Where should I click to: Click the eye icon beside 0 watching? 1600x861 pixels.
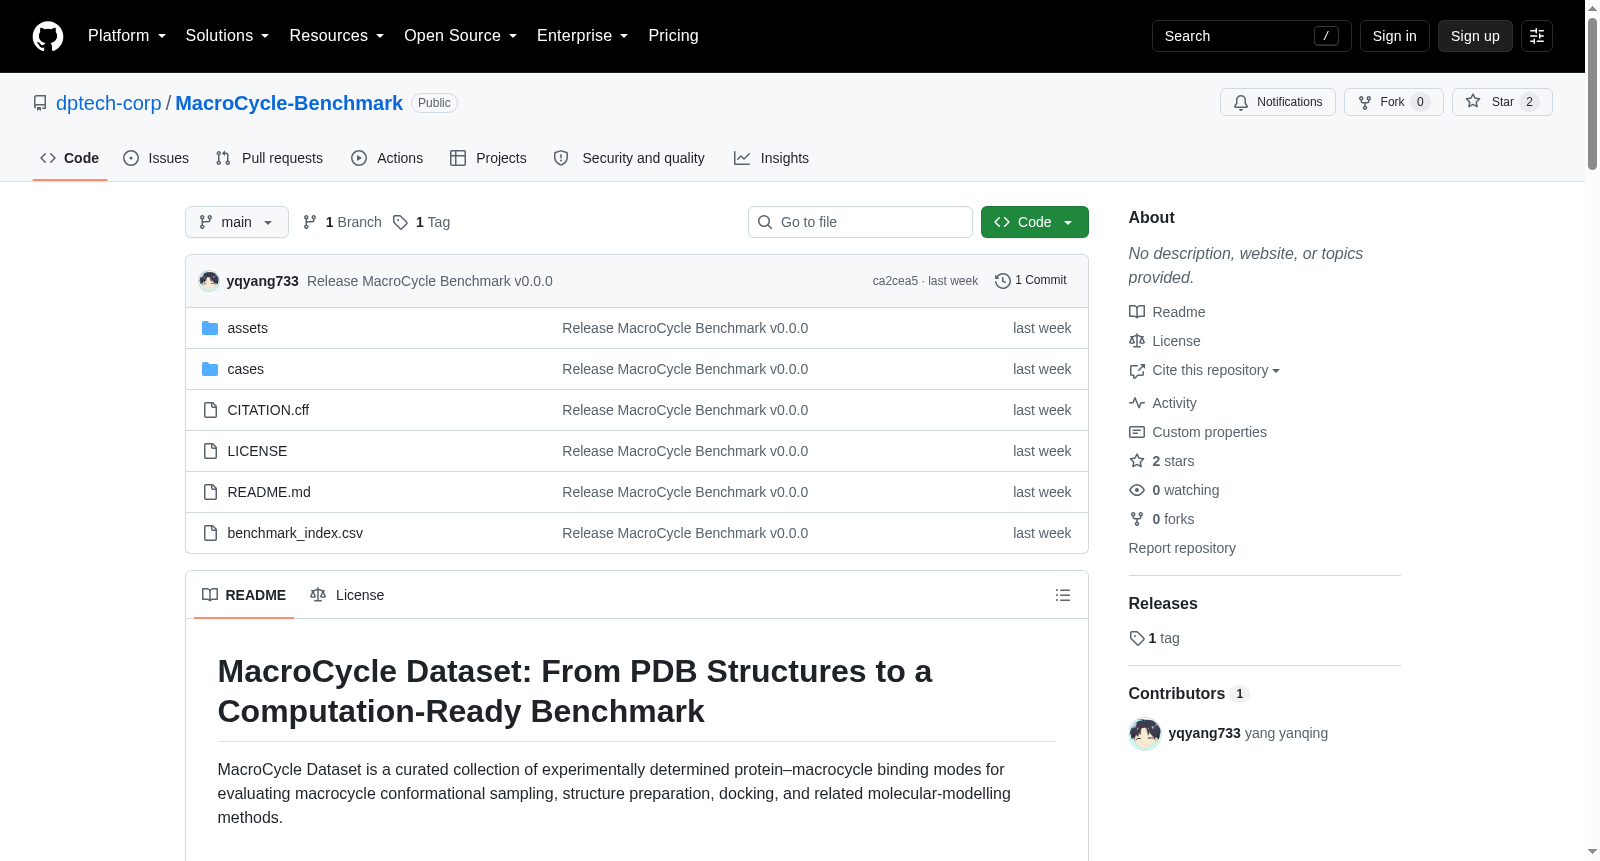[1137, 490]
